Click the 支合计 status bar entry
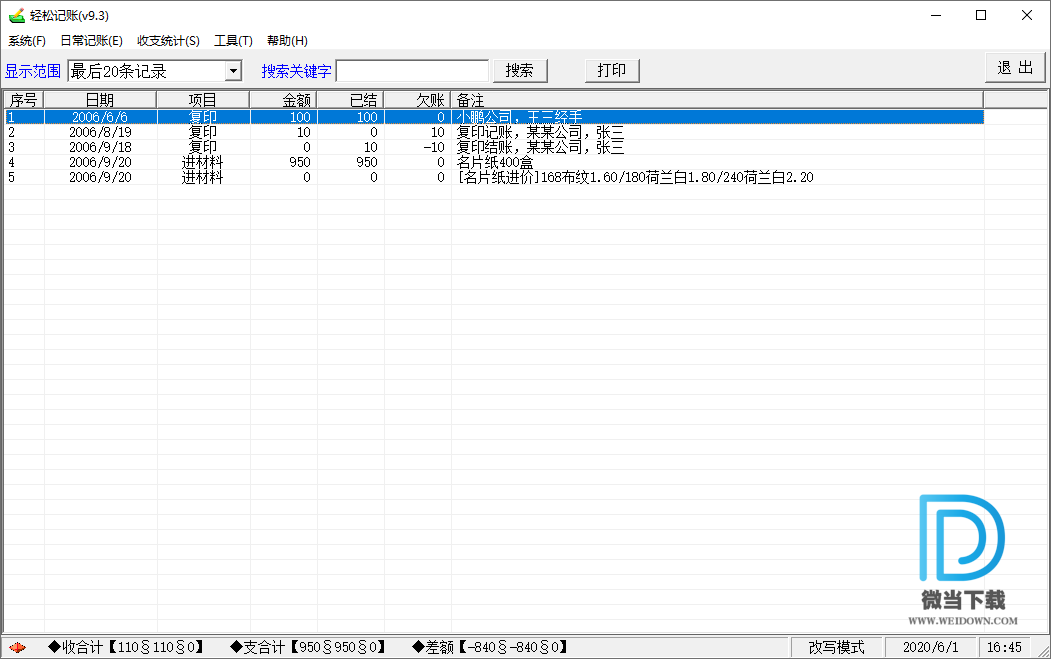1051x659 pixels. [x=308, y=648]
